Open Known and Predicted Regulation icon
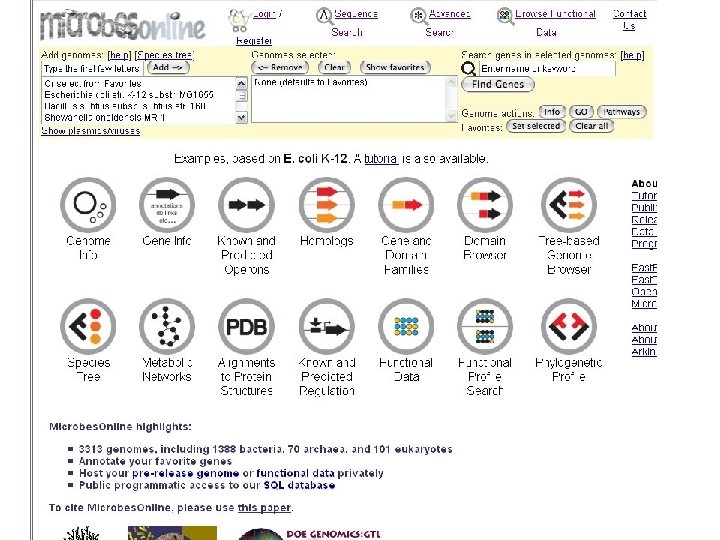This screenshot has width=720, height=540. [326, 326]
